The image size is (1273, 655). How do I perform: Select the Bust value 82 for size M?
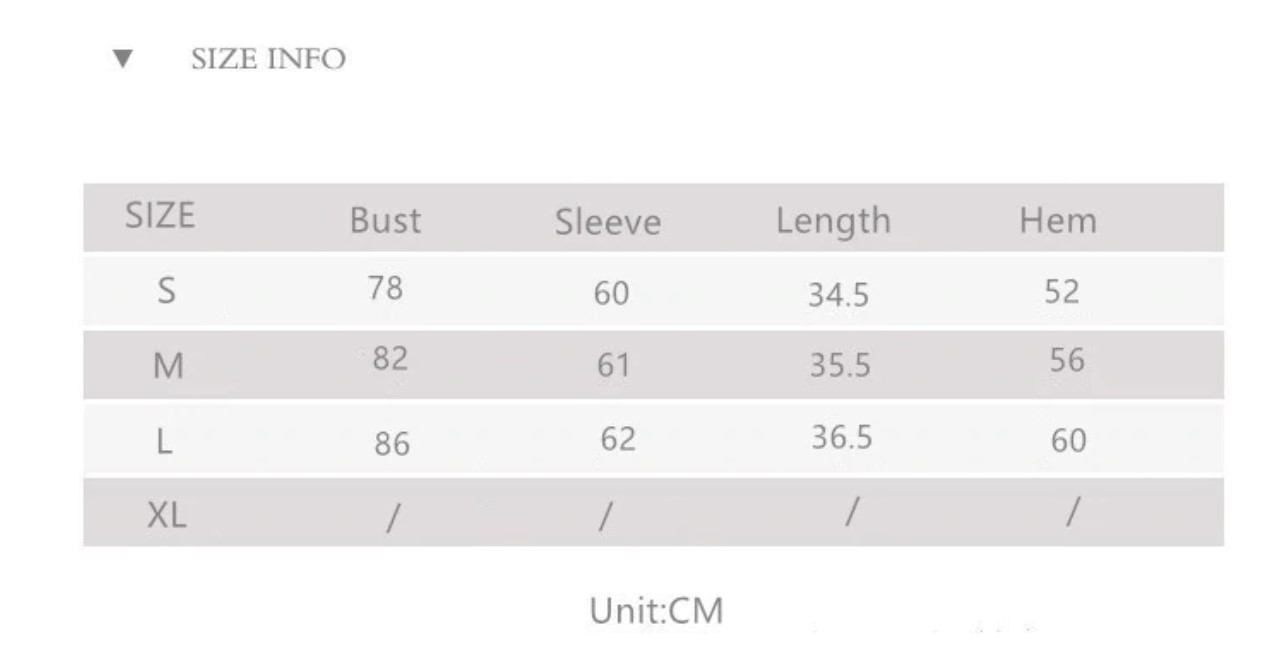pyautogui.click(x=390, y=359)
